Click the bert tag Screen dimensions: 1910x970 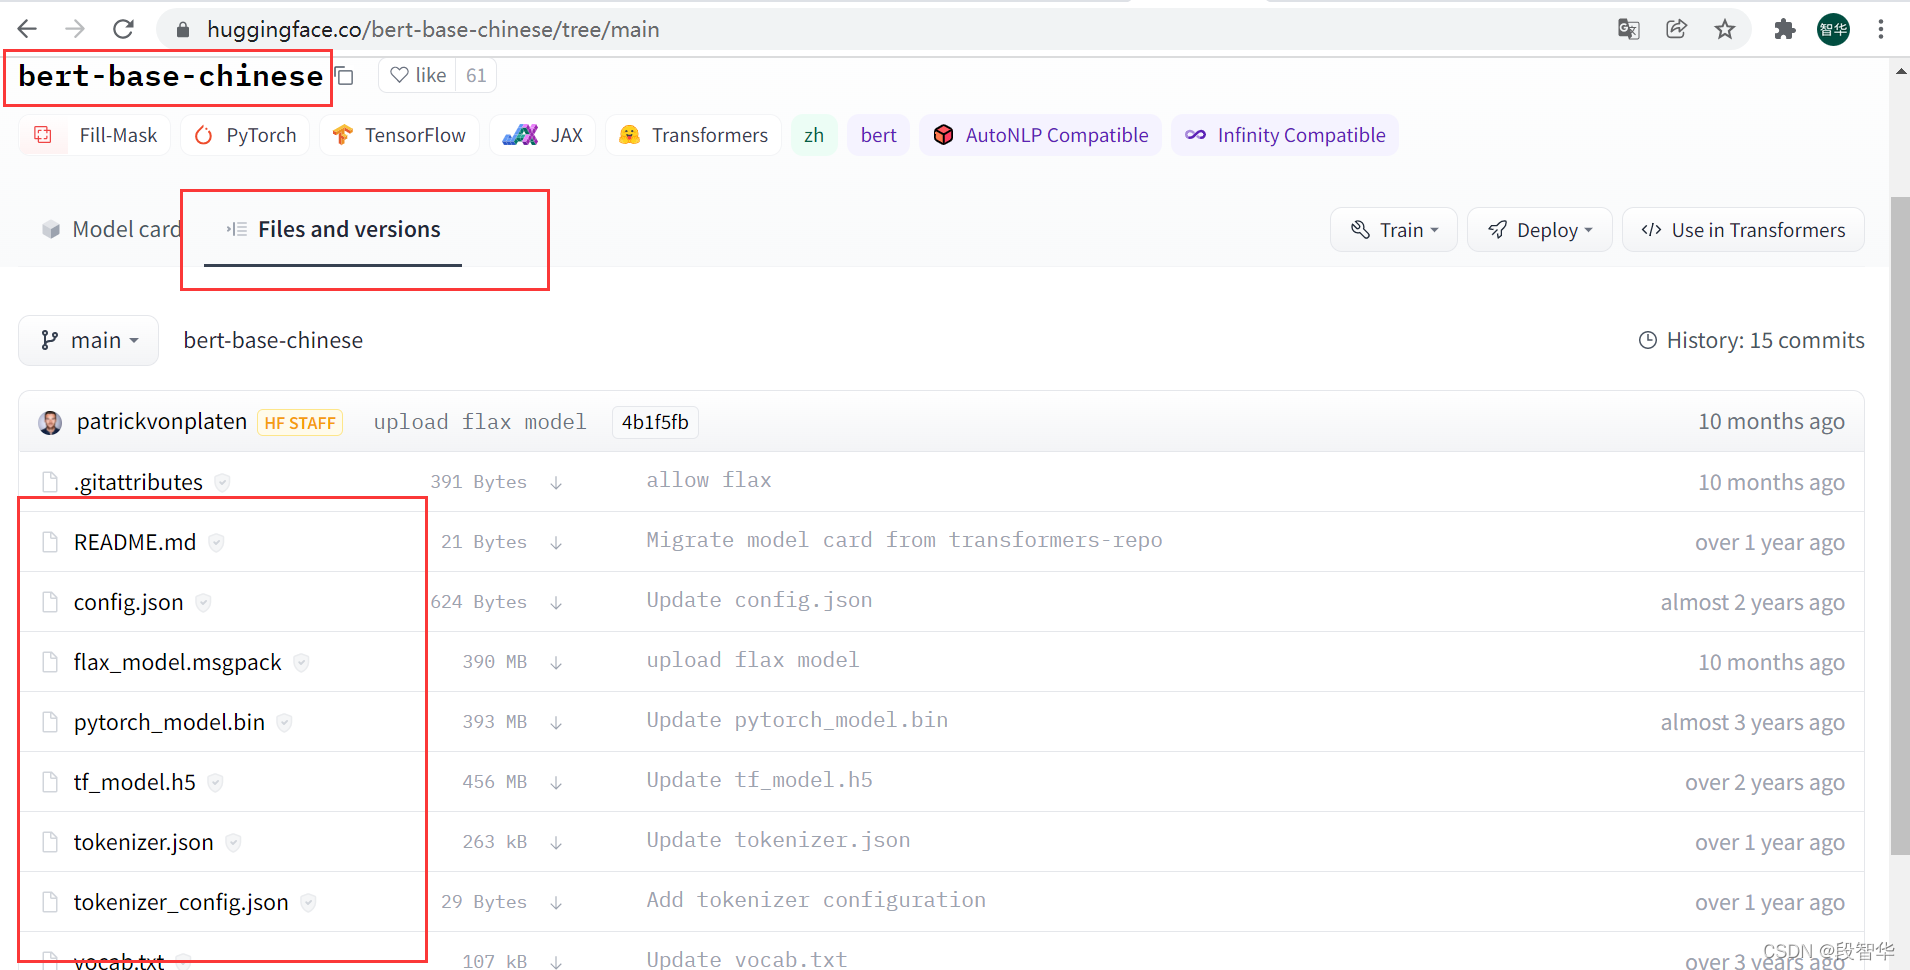878,135
